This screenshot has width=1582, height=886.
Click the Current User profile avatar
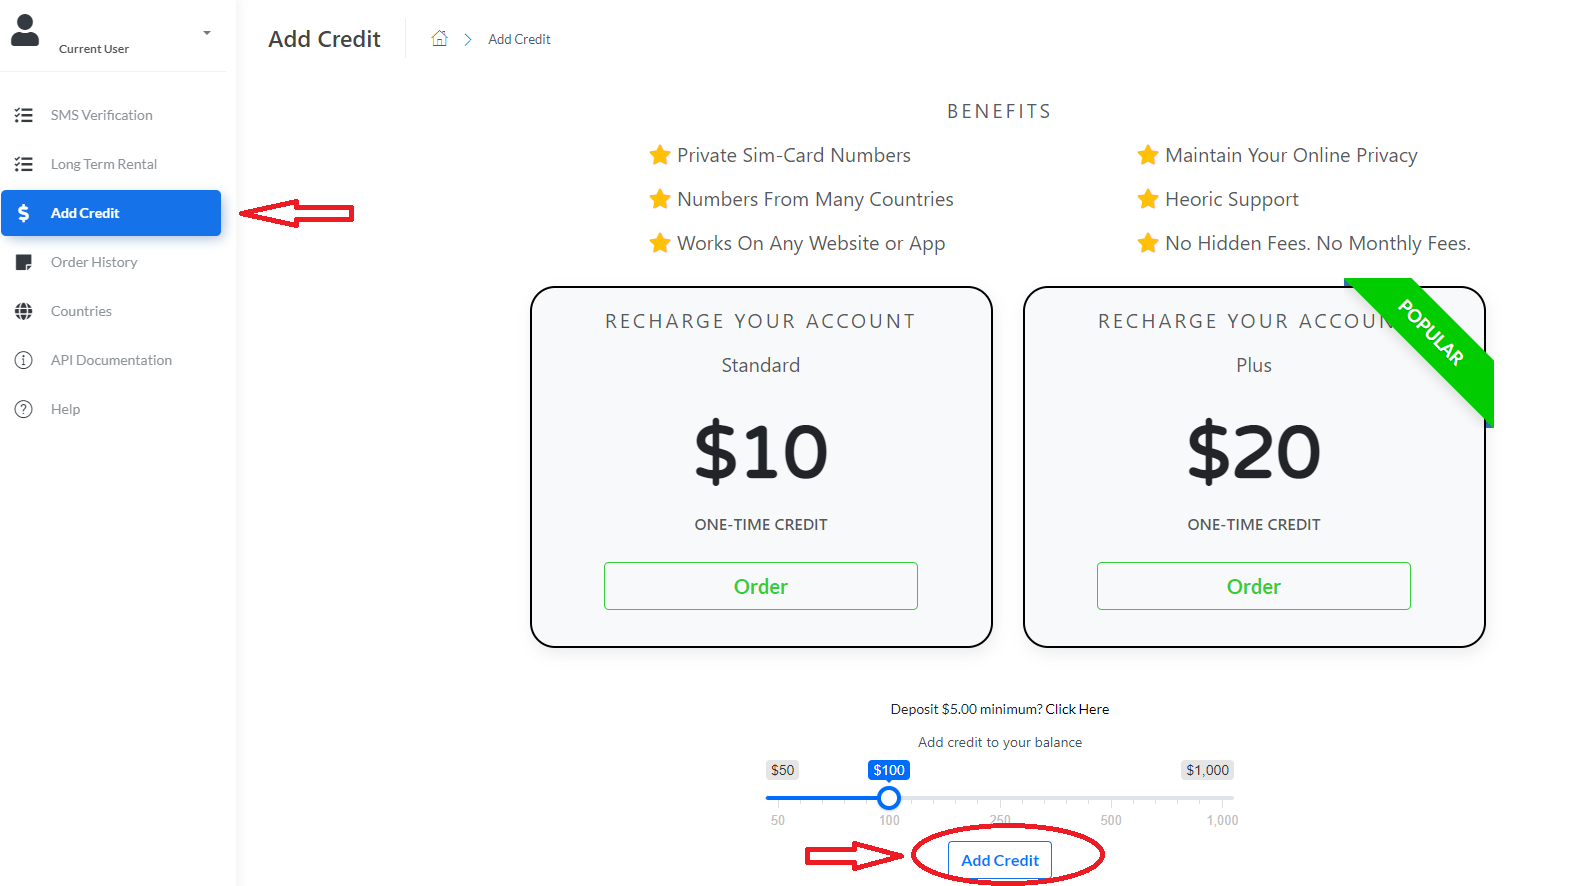(x=25, y=30)
